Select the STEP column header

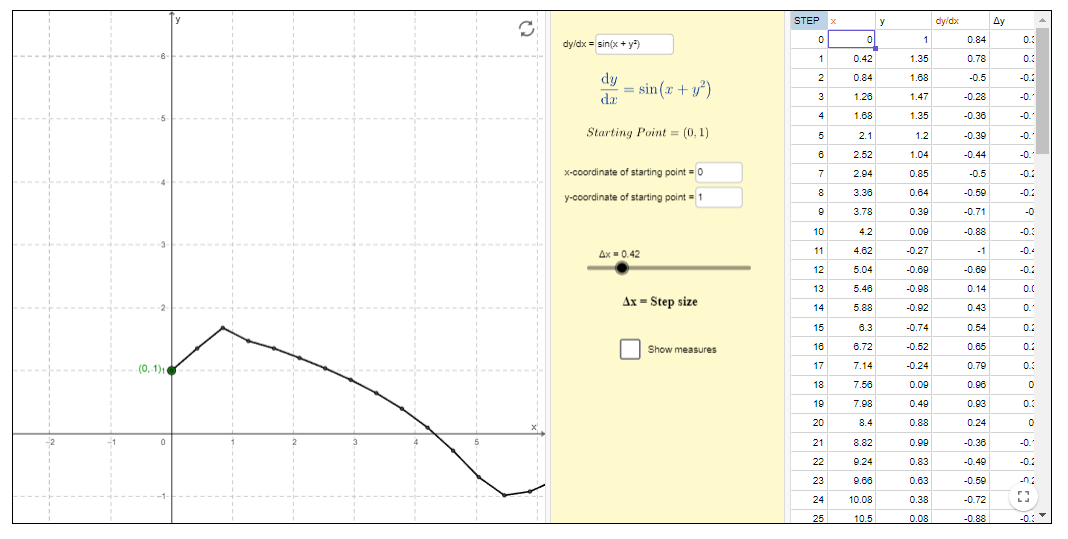coord(808,20)
